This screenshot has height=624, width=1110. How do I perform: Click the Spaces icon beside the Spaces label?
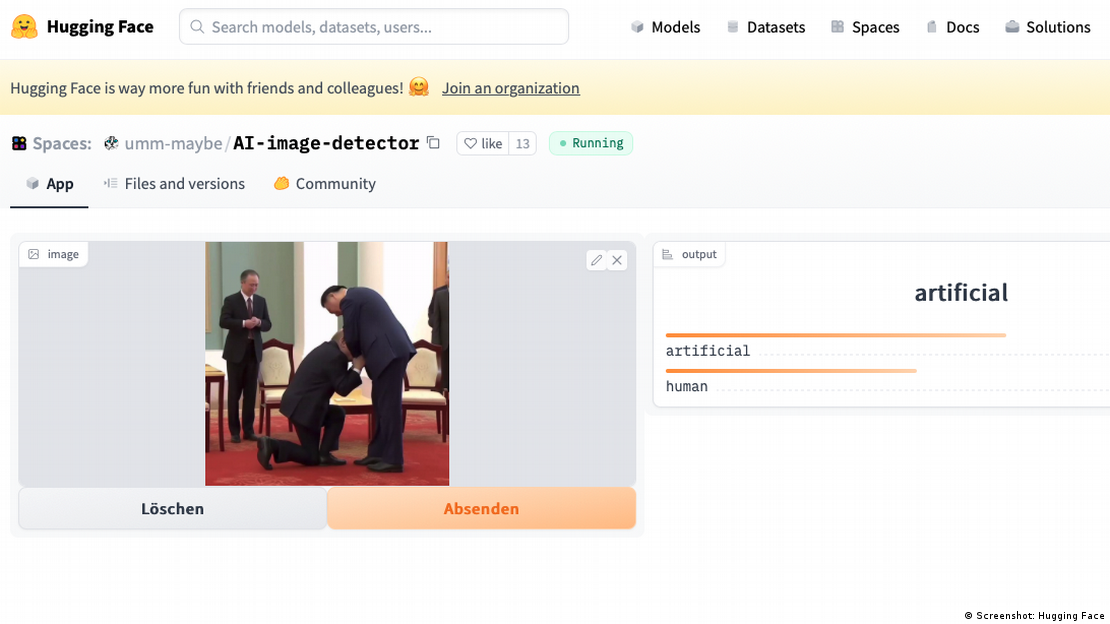point(19,143)
